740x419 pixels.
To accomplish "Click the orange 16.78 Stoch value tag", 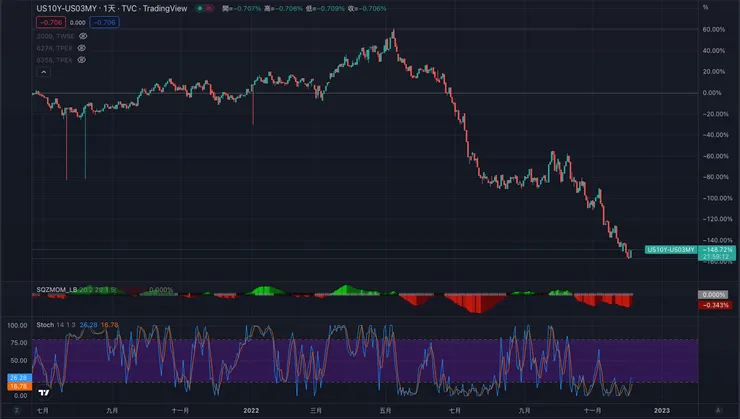I will coord(19,386).
